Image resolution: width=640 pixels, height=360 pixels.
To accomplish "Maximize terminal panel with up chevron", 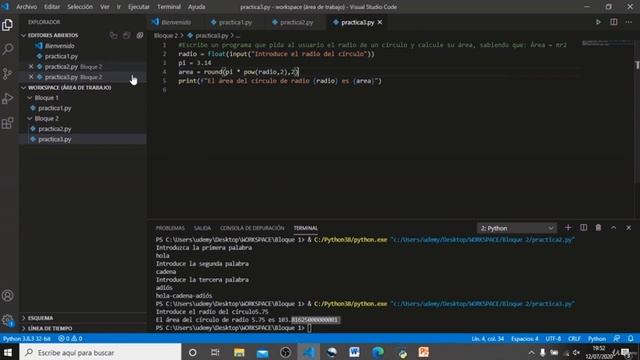I will 613,228.
